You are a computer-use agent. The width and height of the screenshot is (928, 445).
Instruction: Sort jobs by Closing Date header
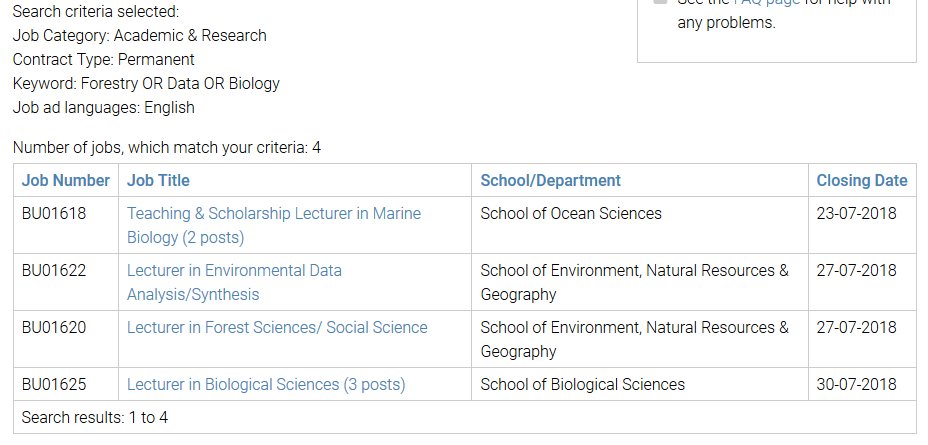coord(861,181)
